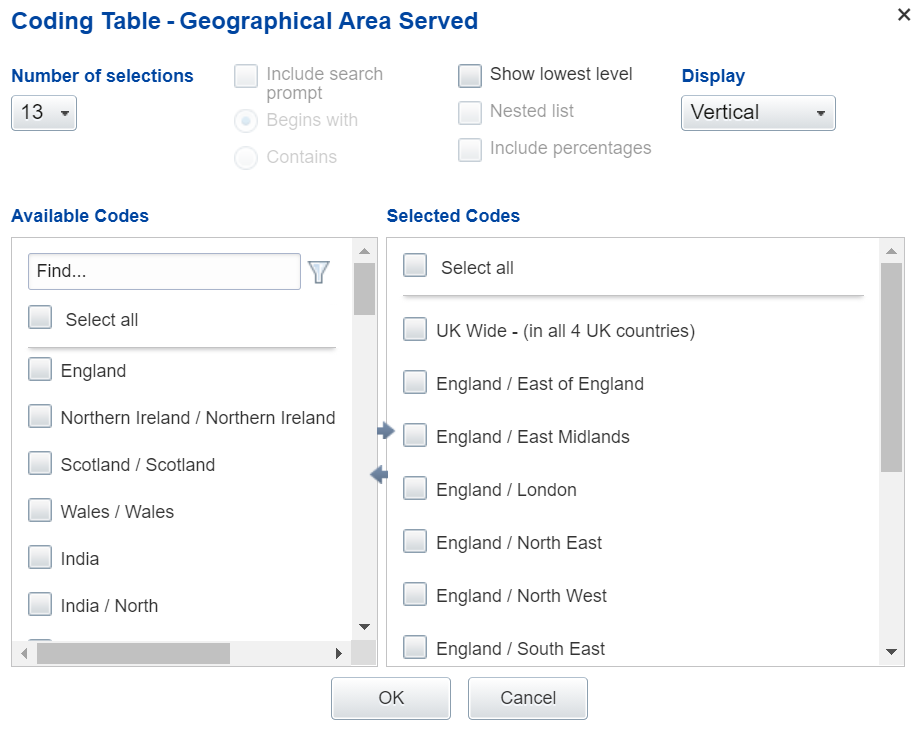Enable the Show lowest level checkbox
Viewport: 921px width, 730px height.
pos(470,75)
